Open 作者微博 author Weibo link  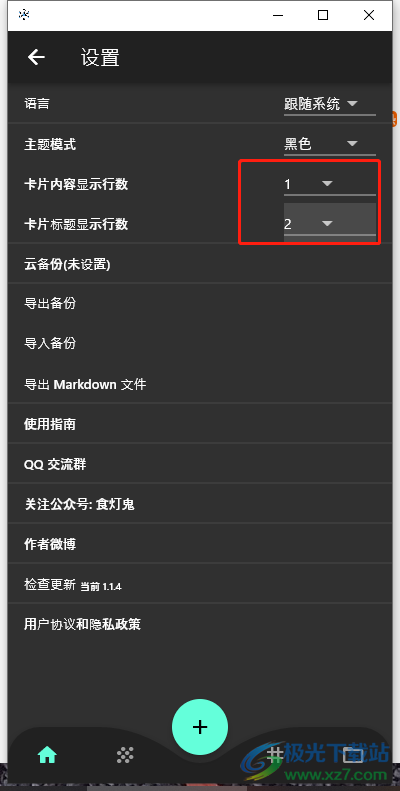pyautogui.click(x=200, y=544)
